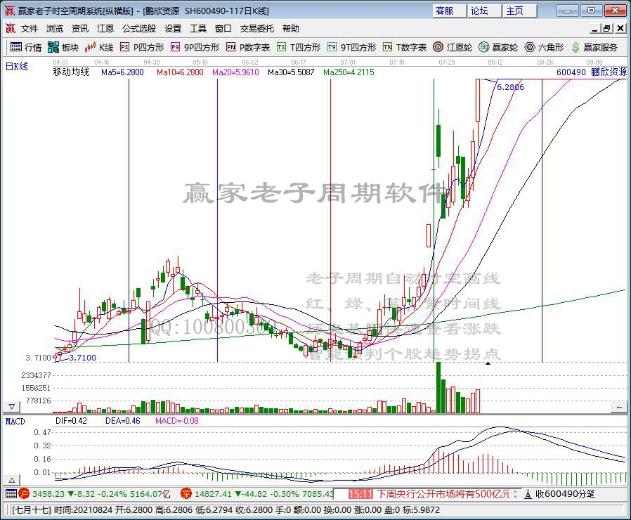Click the DIF=0.42 value
This screenshot has width=631, height=520.
coord(71,421)
